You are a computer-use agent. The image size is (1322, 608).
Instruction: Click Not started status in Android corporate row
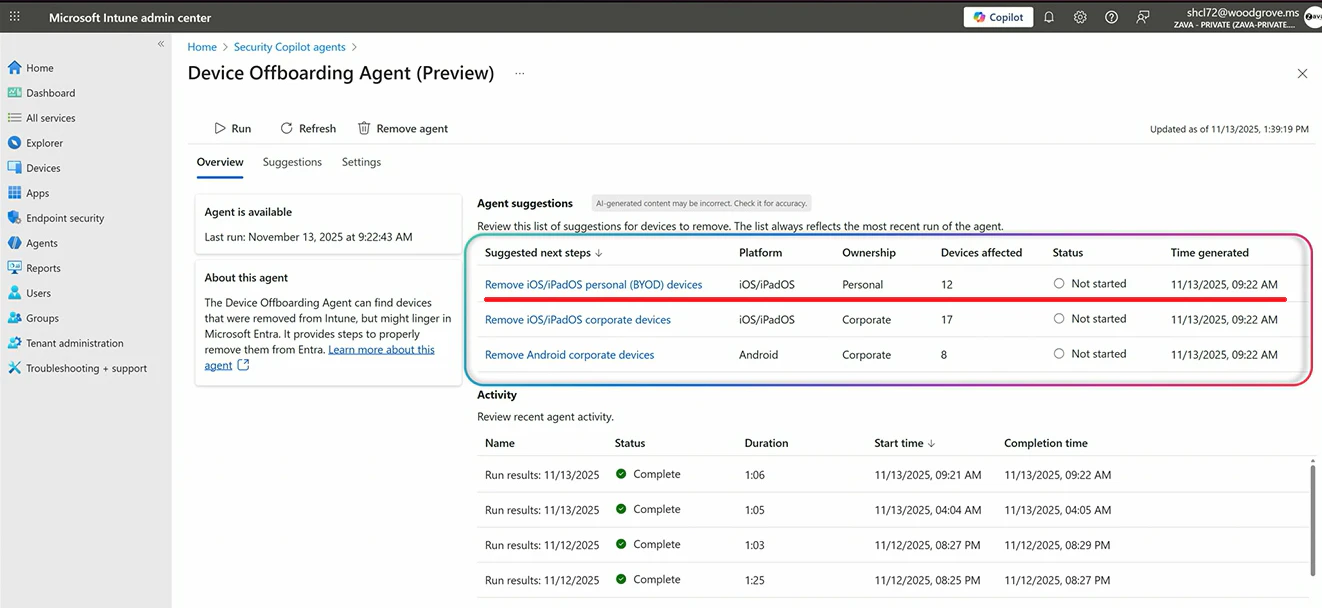(1090, 354)
